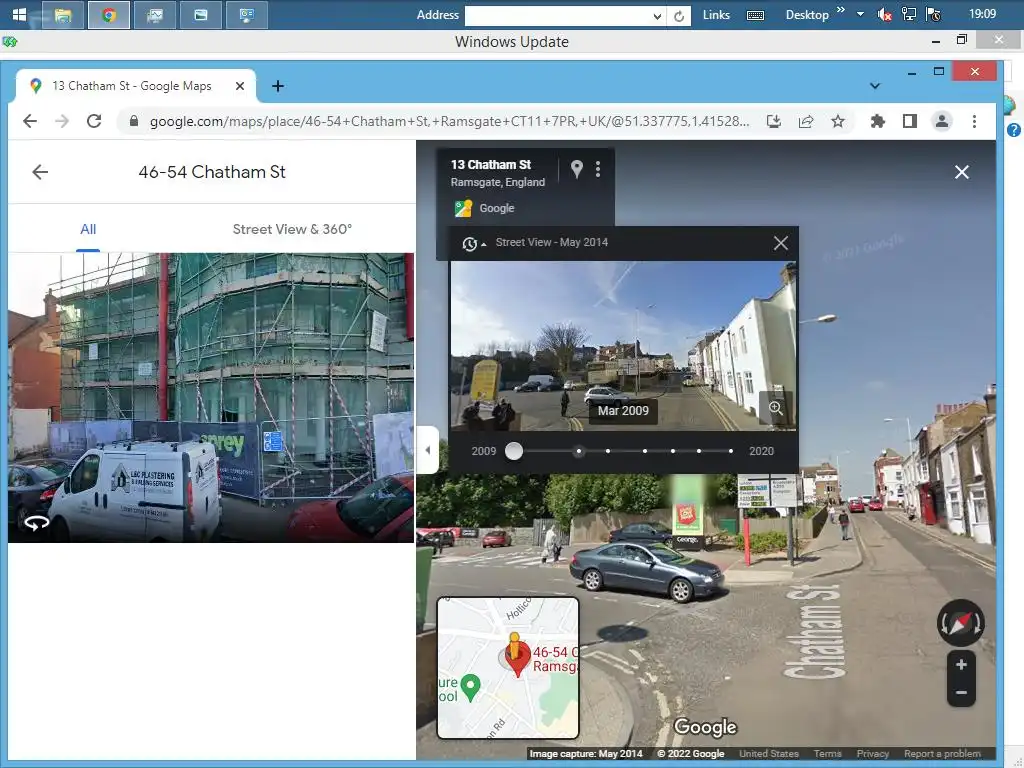The width and height of the screenshot is (1024, 768).
Task: Select the third timeline marker
Action: (608, 451)
